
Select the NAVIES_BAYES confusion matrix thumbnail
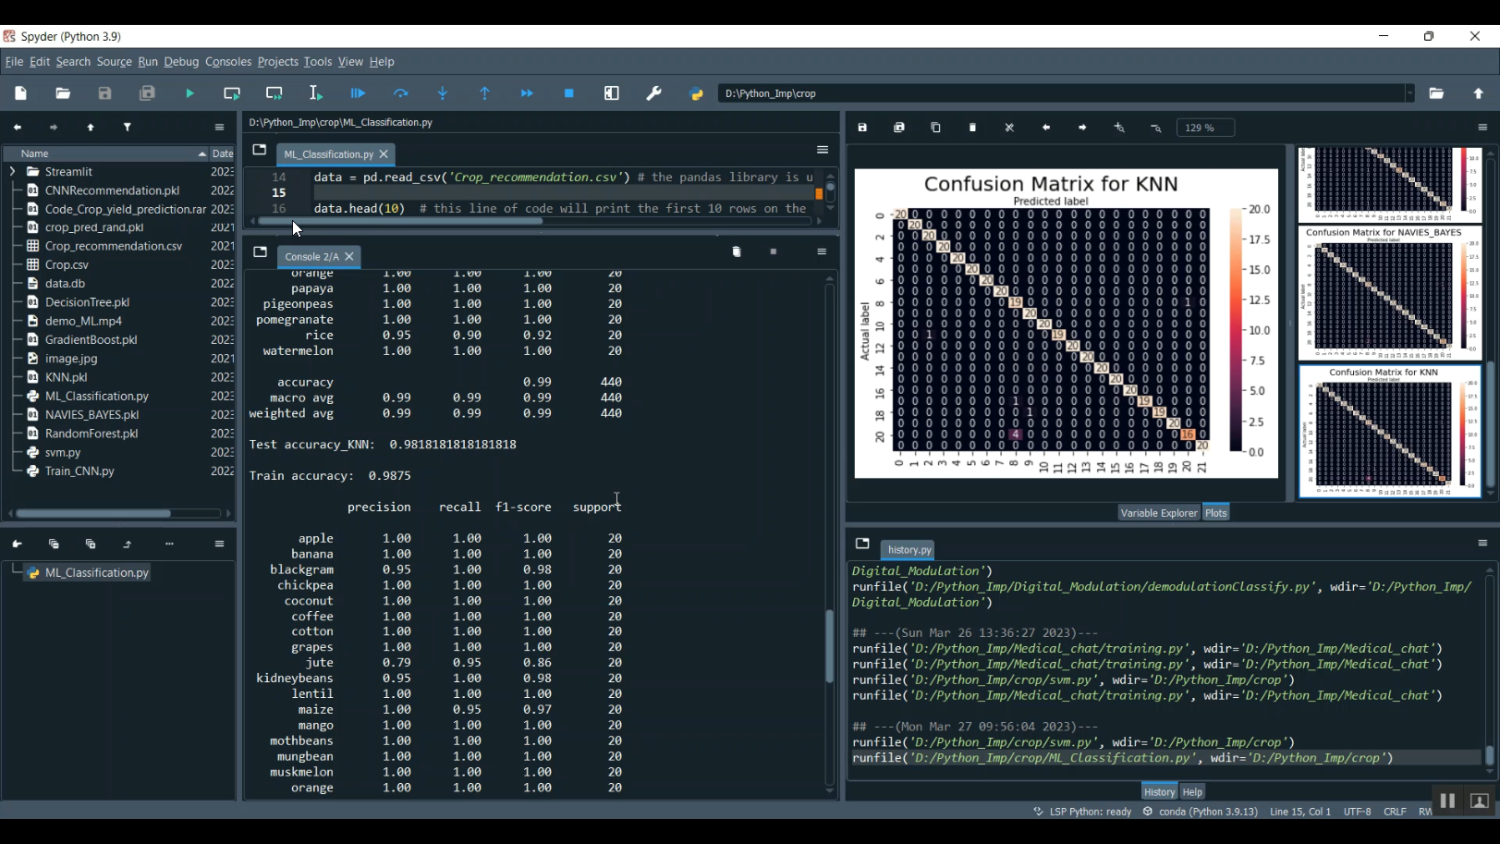1389,293
